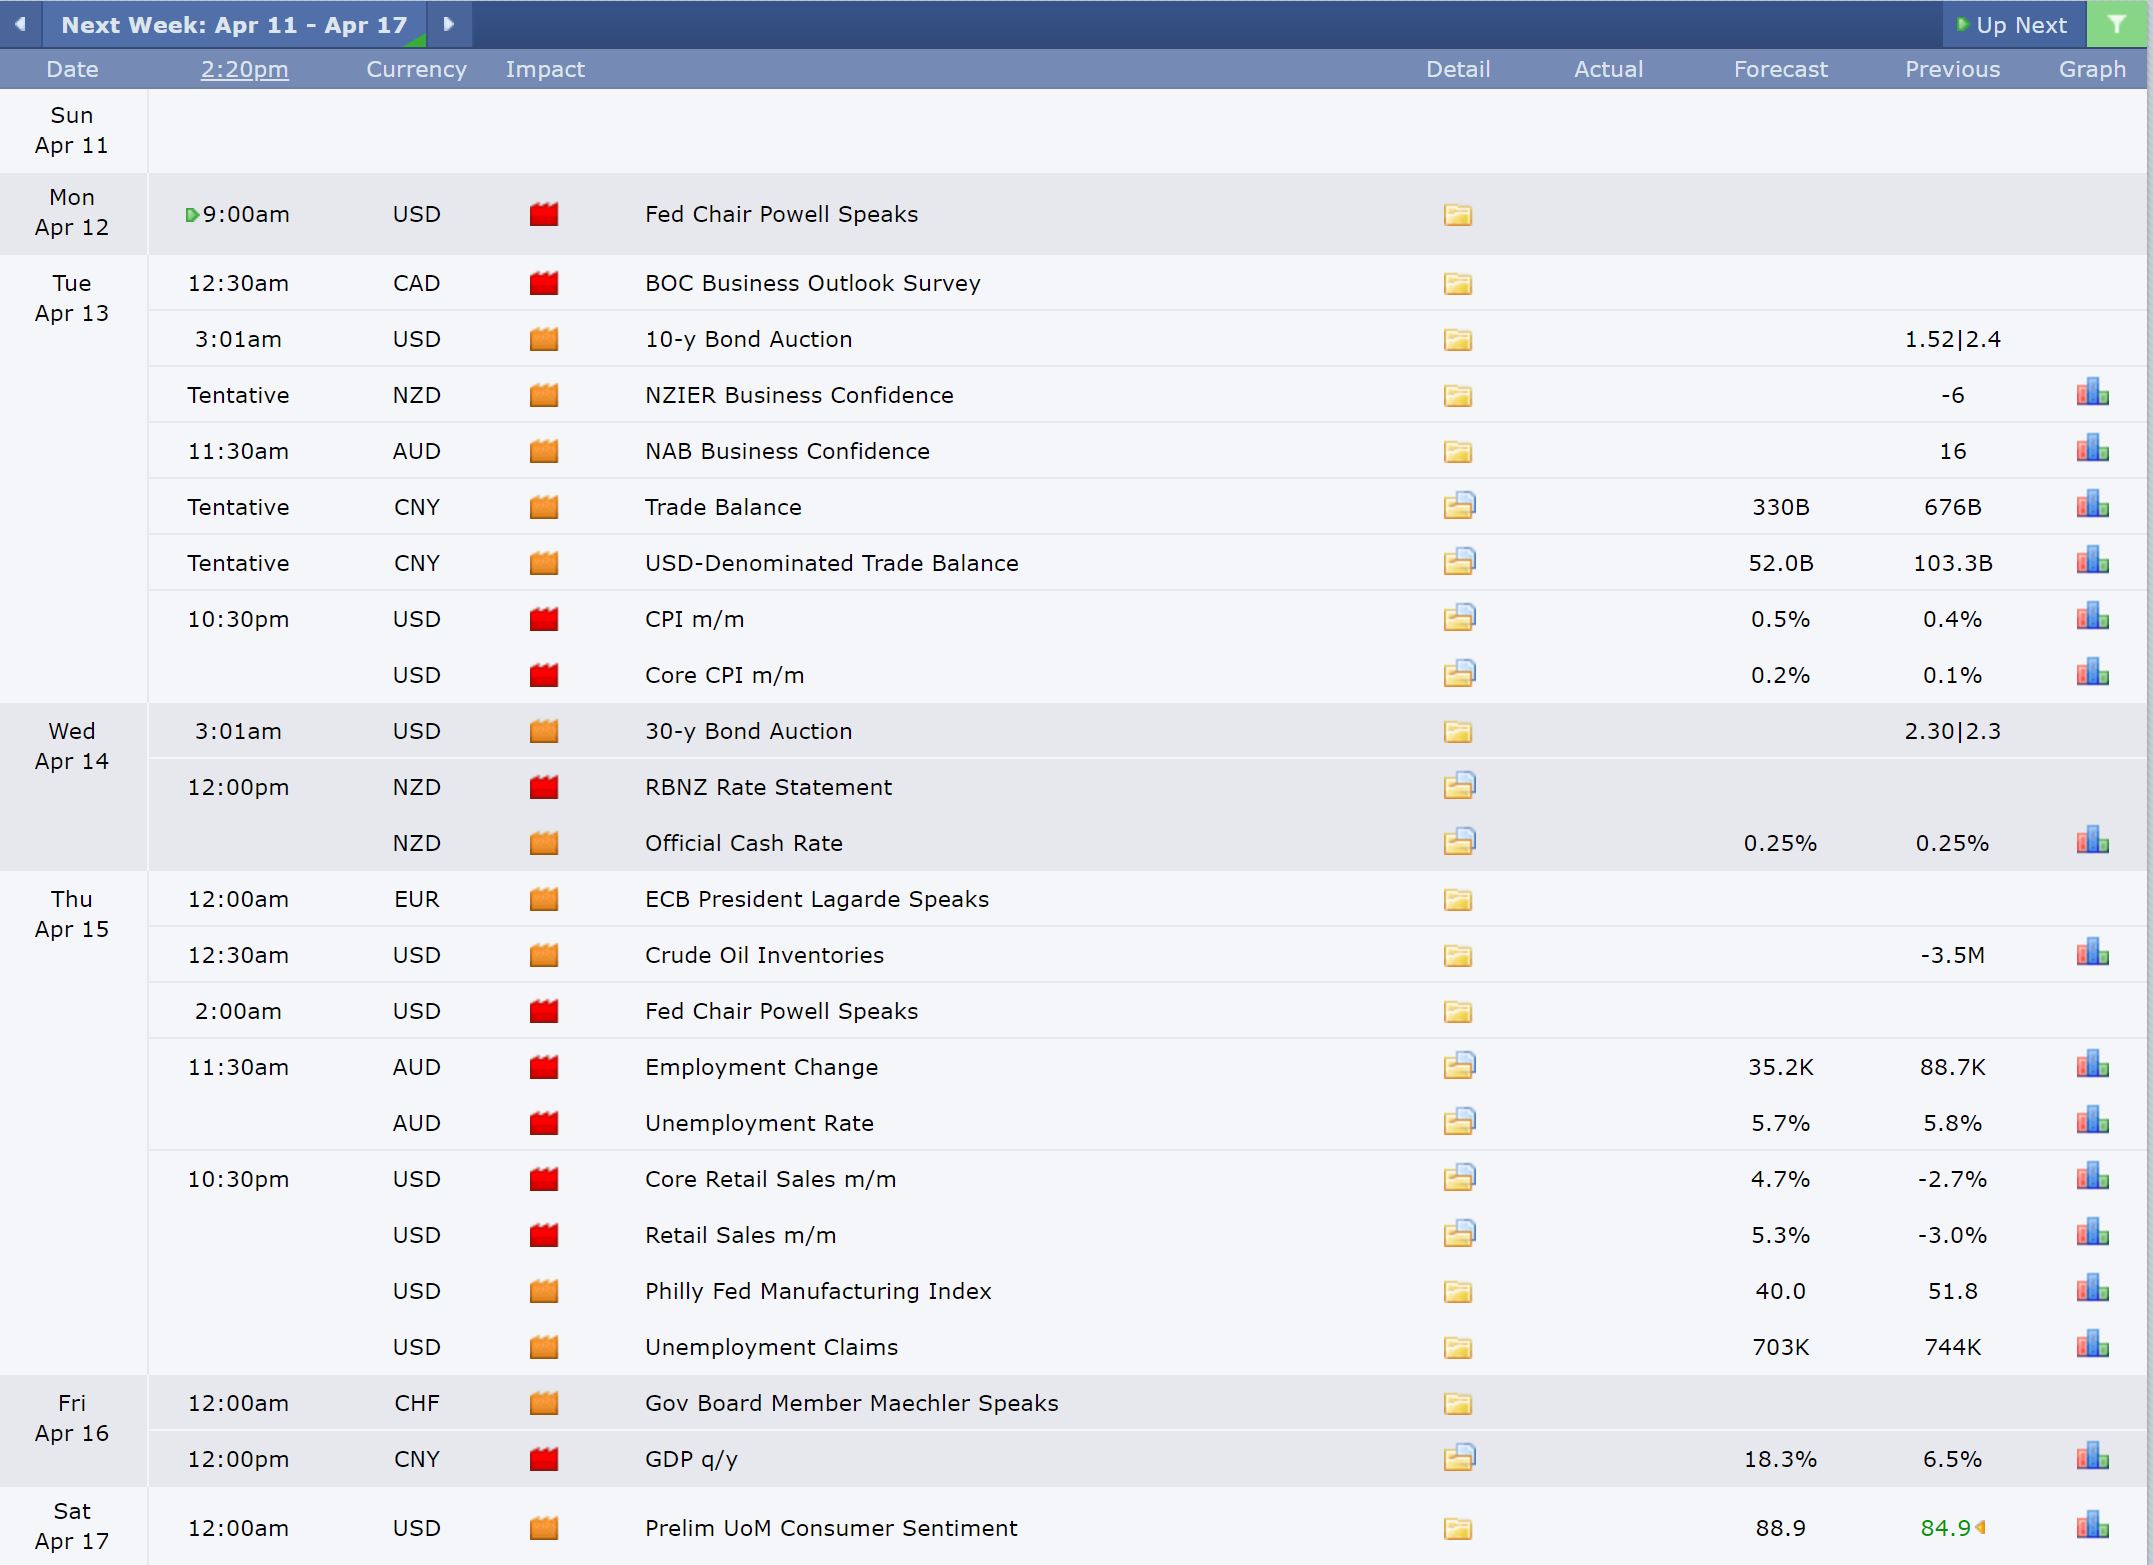Click the Currency column header

pyautogui.click(x=416, y=69)
